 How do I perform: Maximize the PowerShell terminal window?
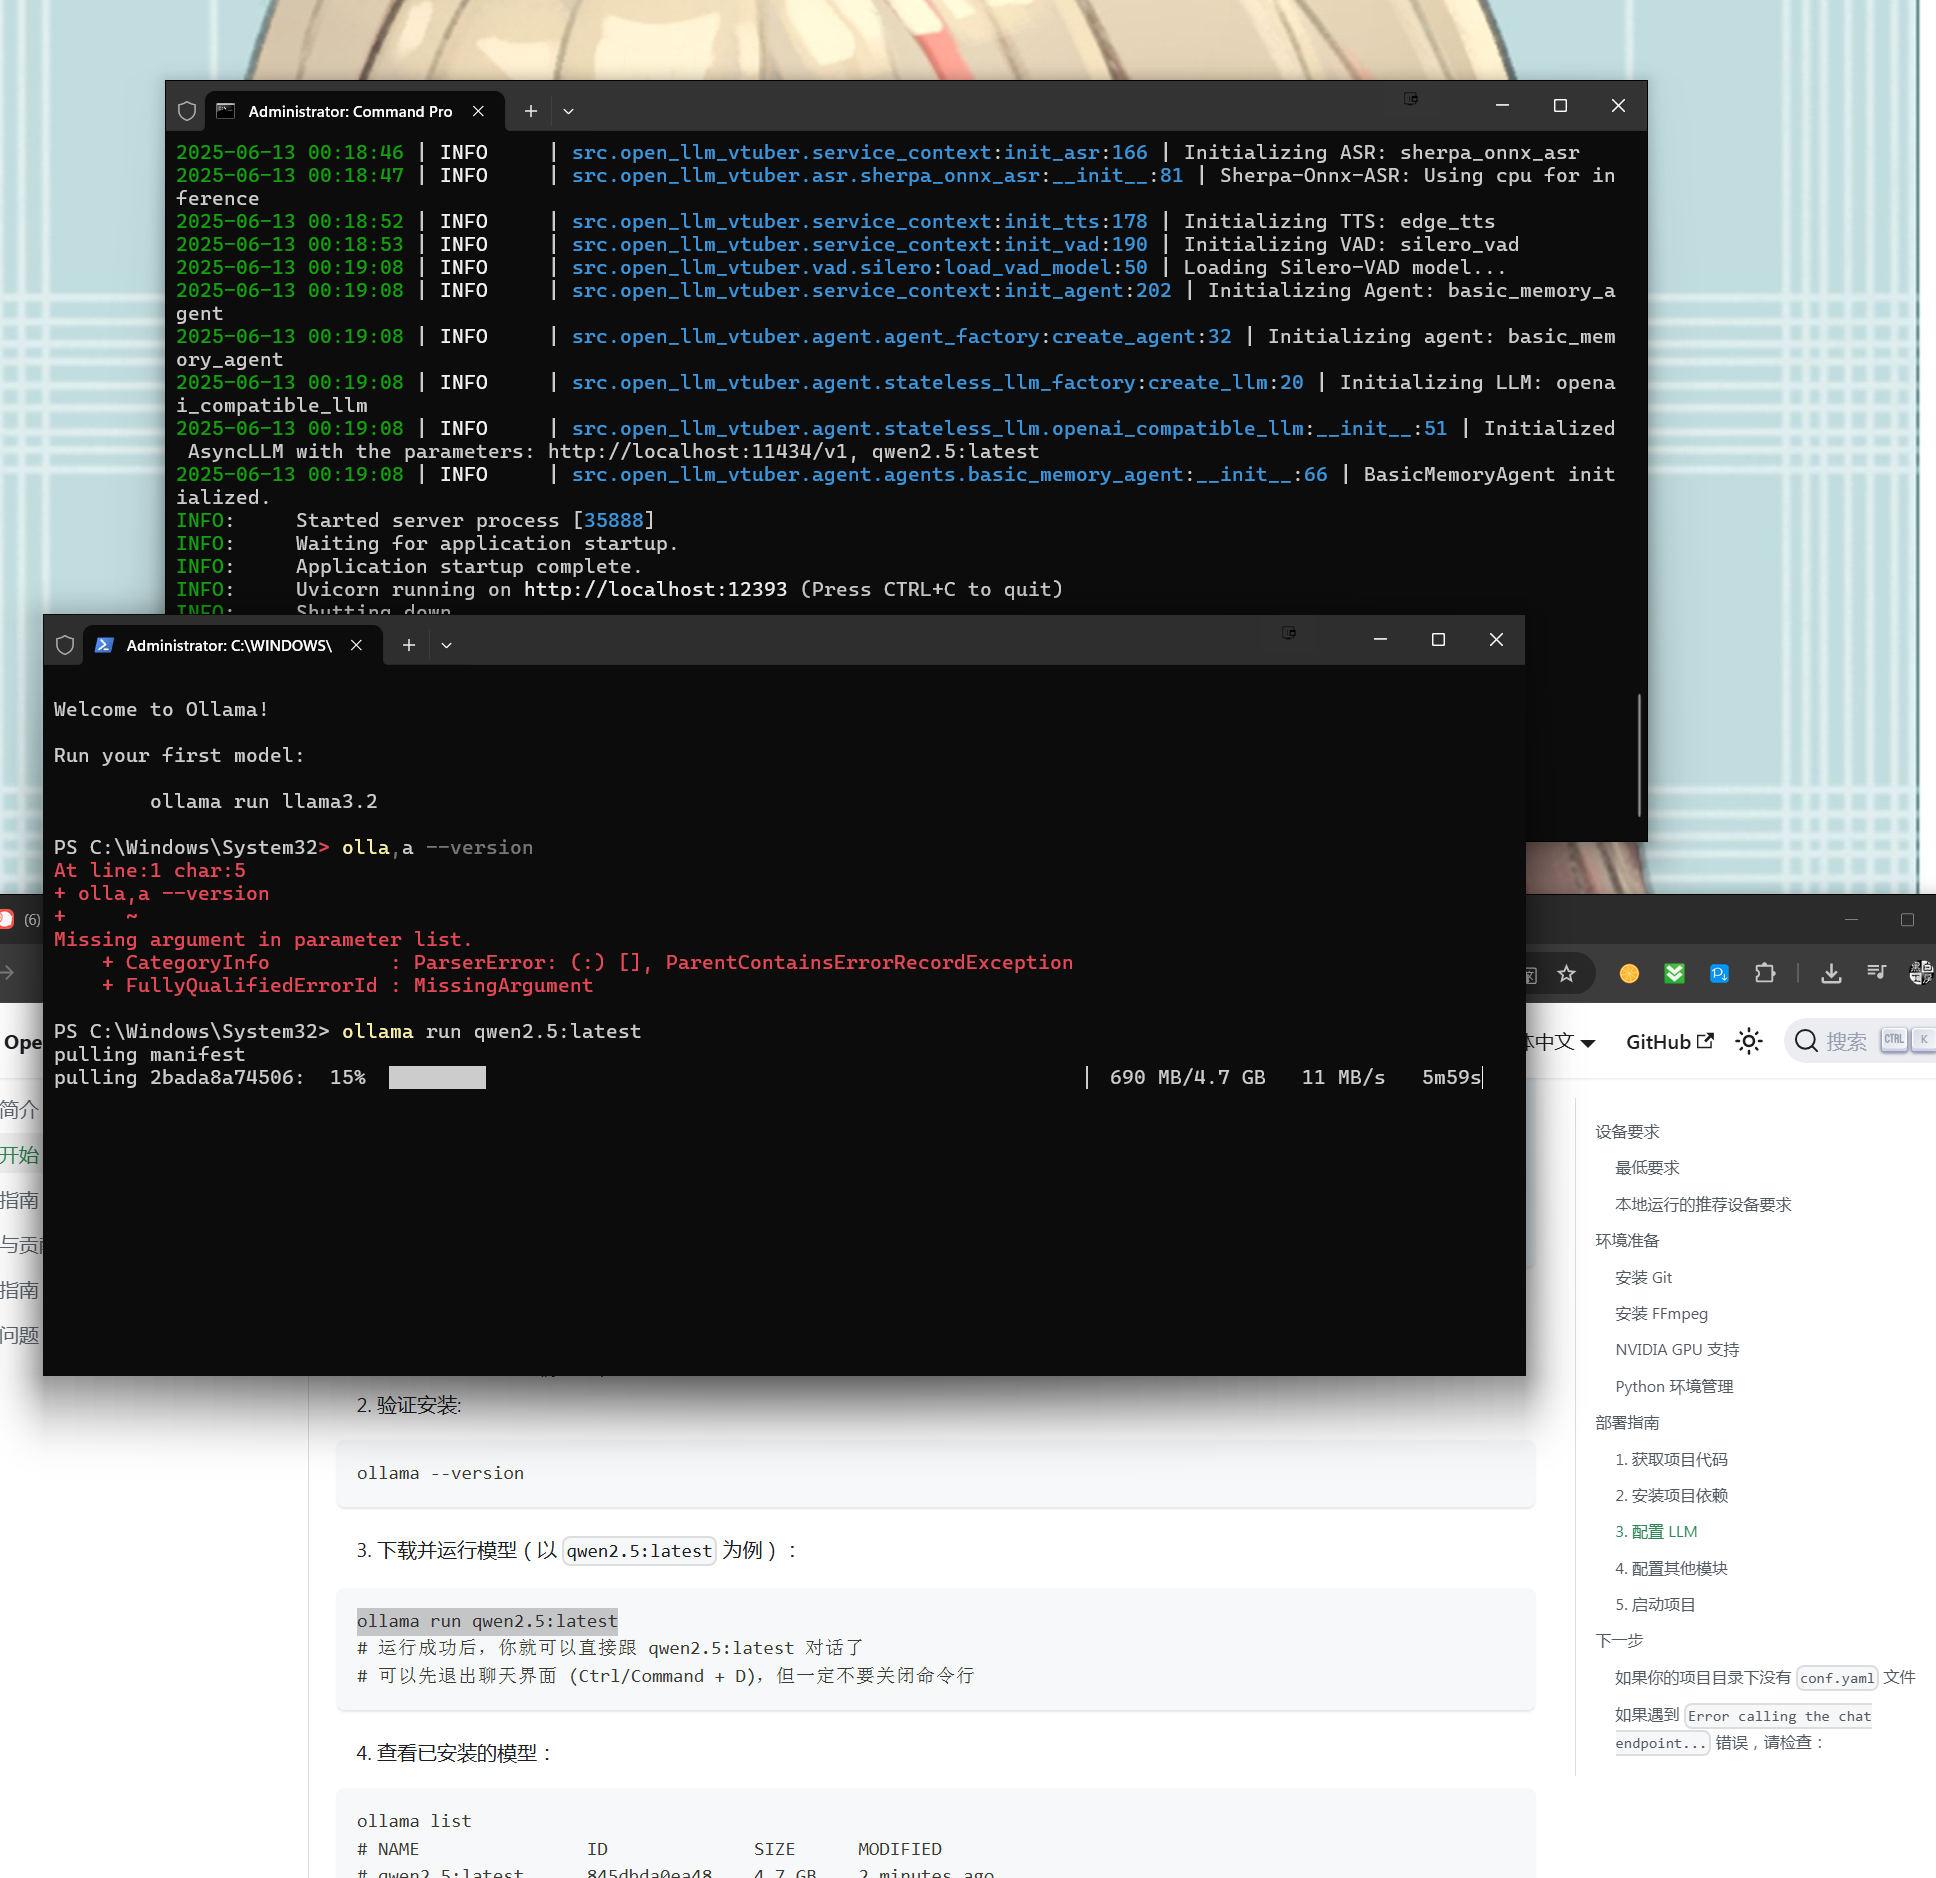(1438, 640)
